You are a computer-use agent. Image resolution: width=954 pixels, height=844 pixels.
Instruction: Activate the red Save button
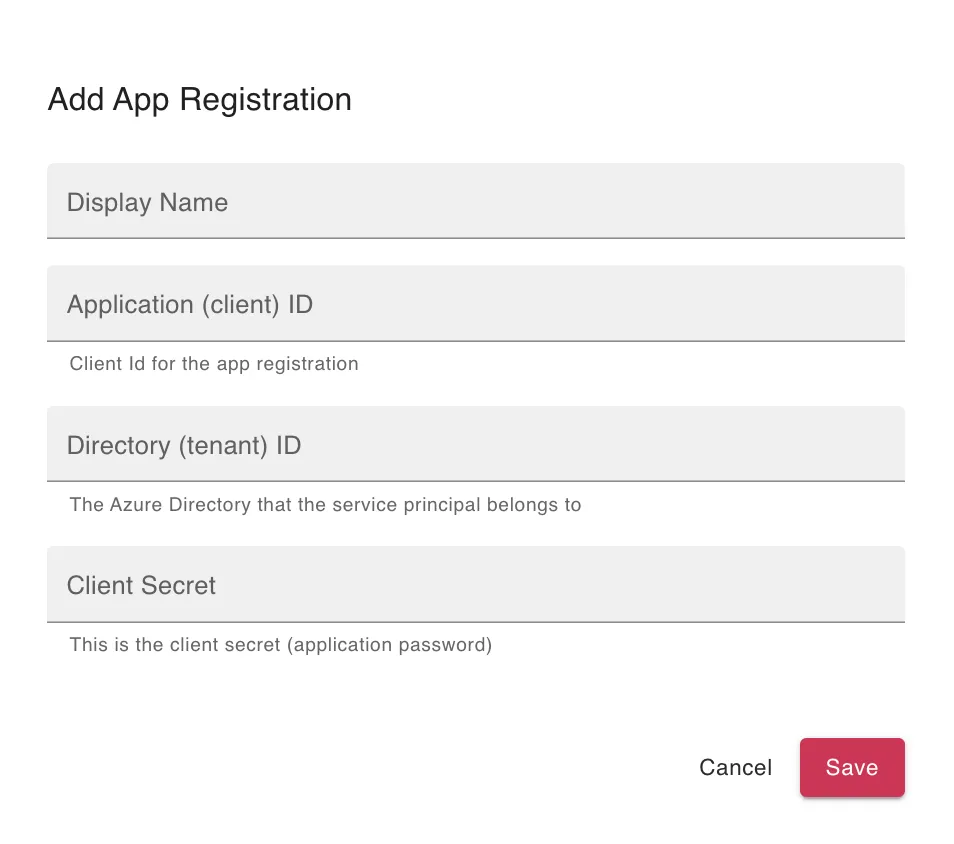(x=852, y=767)
